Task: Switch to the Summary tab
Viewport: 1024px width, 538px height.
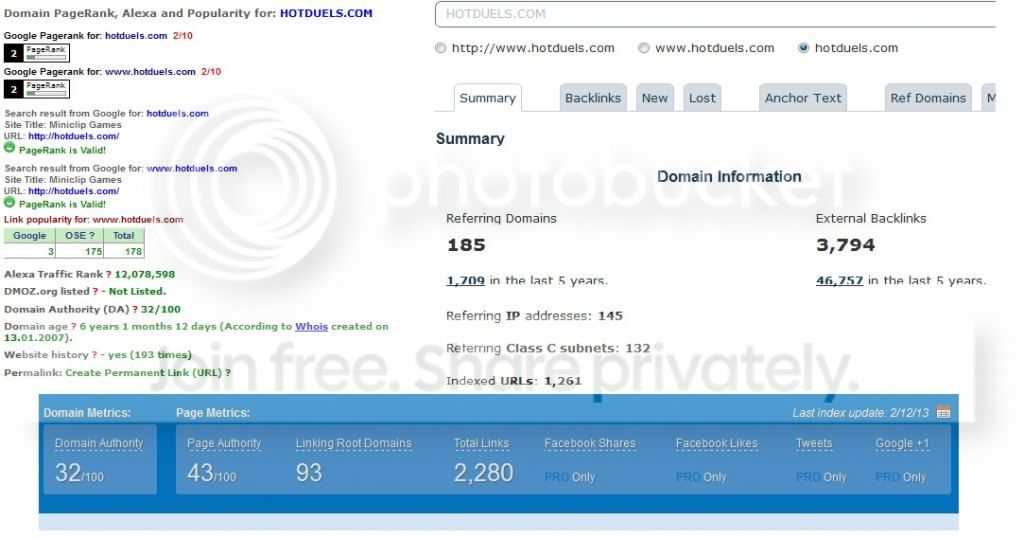Action: (487, 98)
